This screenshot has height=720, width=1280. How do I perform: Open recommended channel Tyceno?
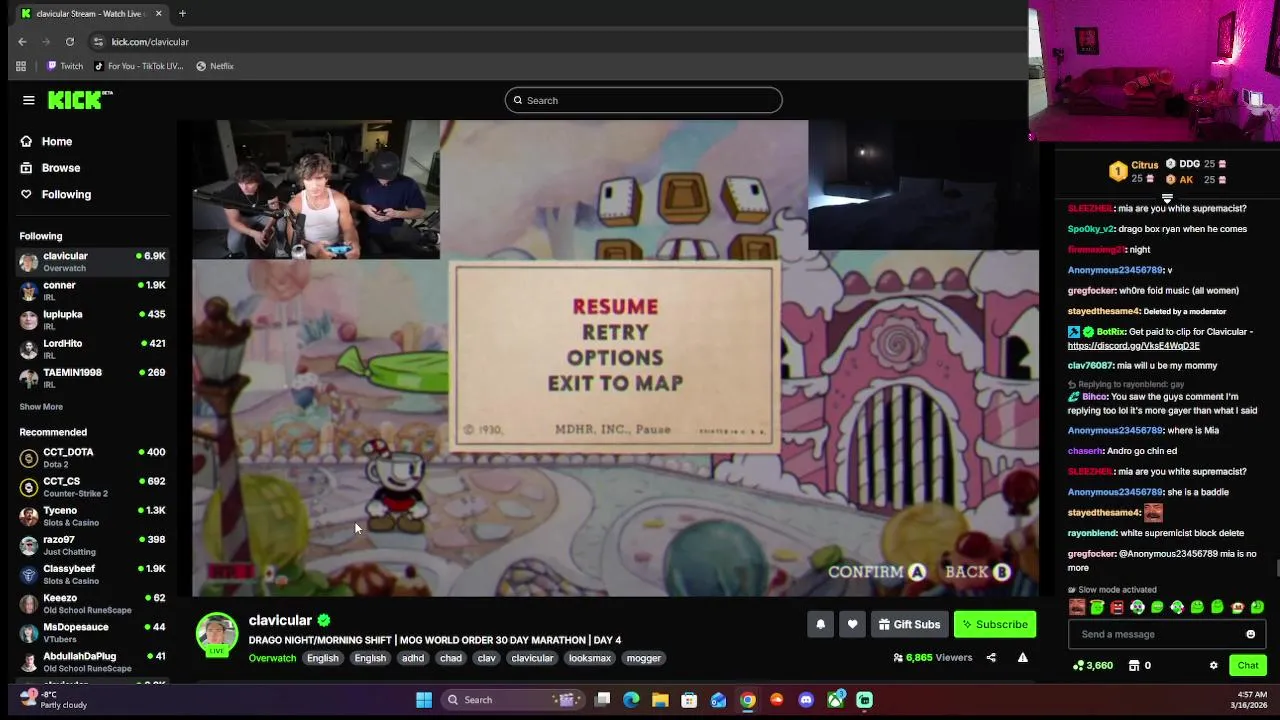pyautogui.click(x=92, y=516)
